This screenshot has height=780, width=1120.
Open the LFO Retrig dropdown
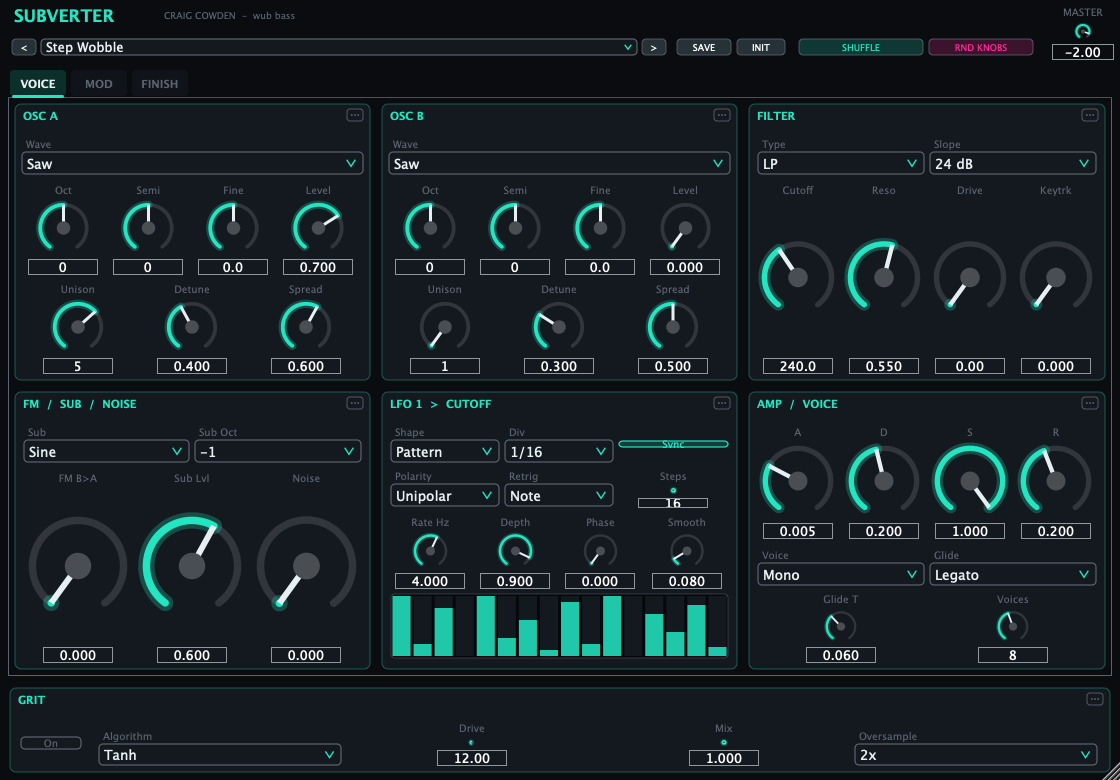point(559,496)
